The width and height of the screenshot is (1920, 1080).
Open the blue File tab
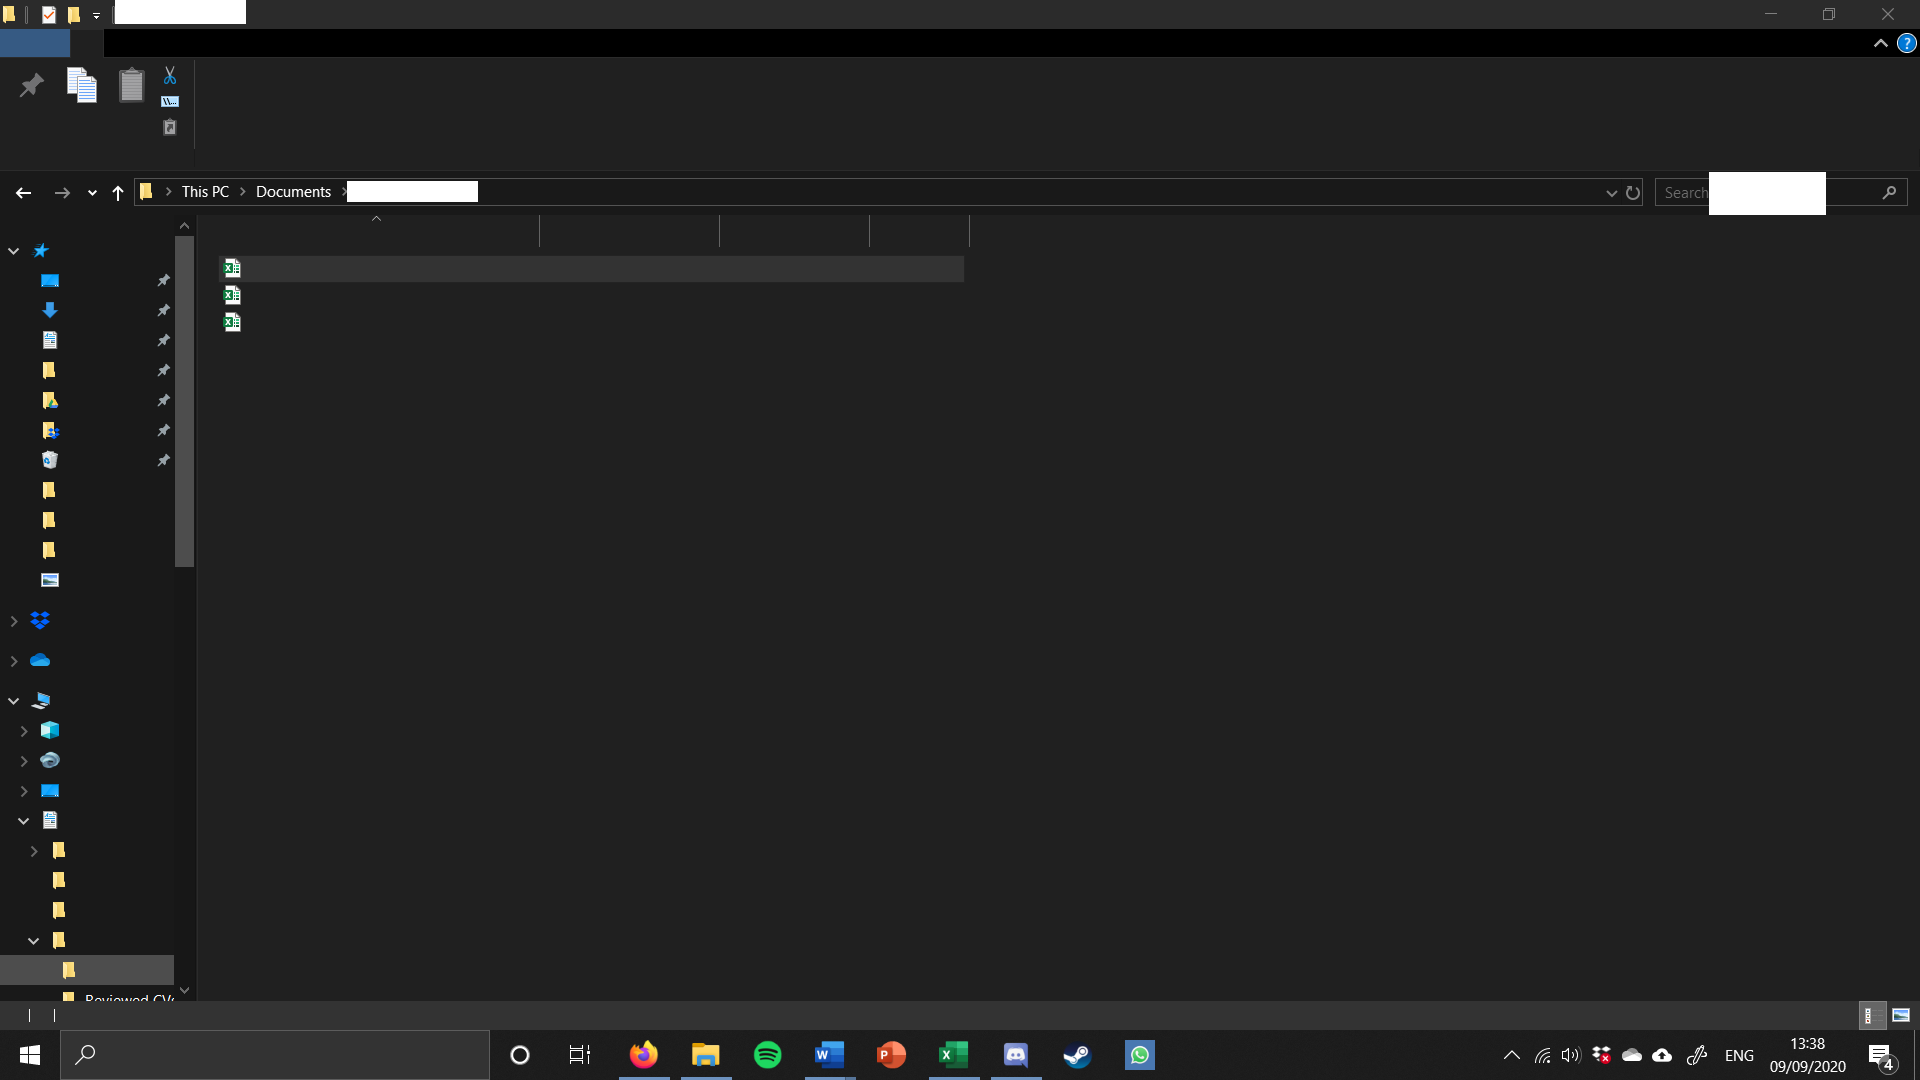(x=35, y=43)
